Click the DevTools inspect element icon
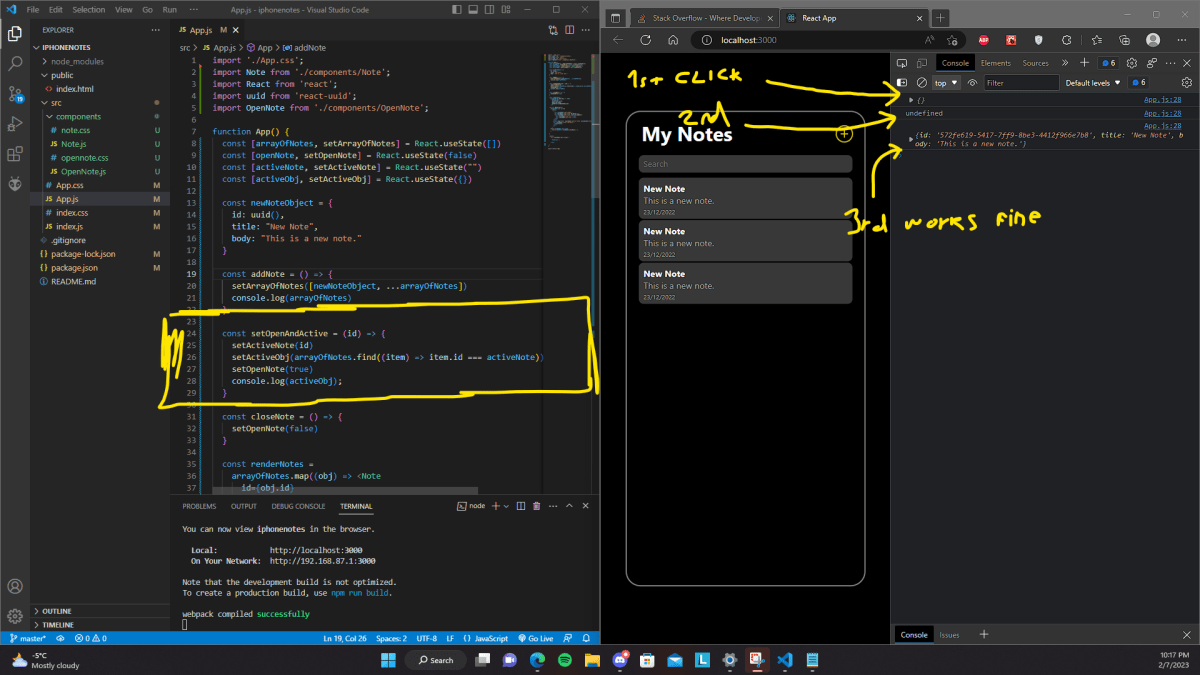 [901, 63]
